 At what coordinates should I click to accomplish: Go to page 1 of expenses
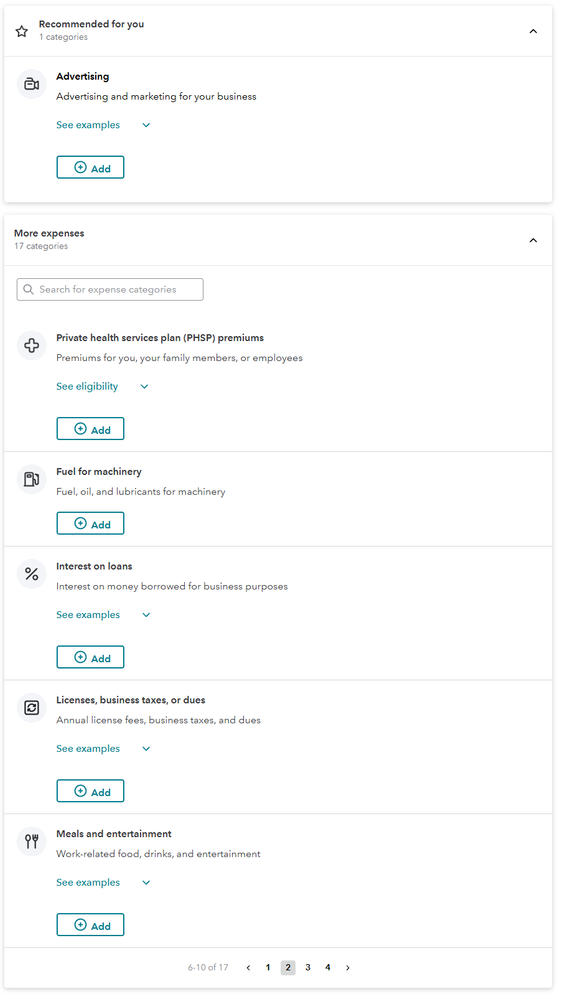point(268,967)
